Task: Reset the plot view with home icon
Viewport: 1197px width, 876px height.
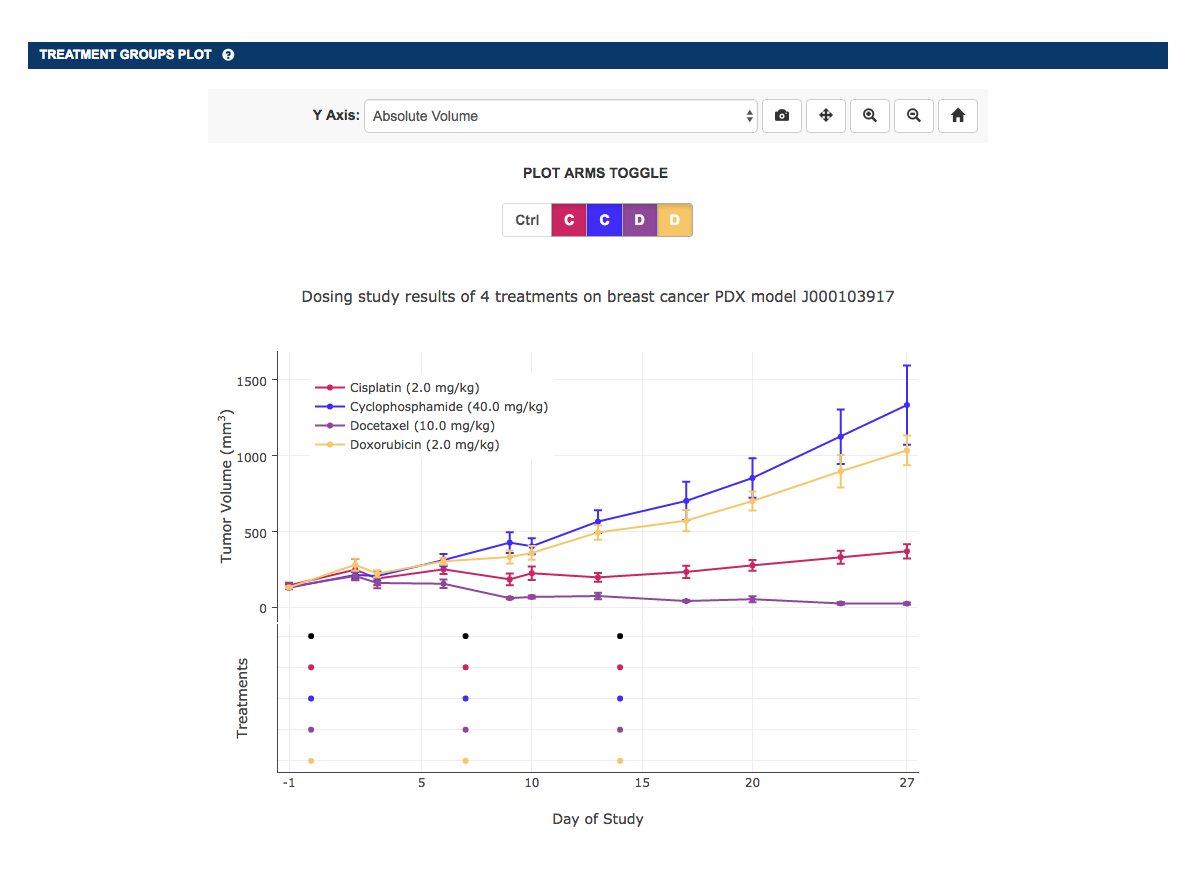Action: tap(958, 116)
